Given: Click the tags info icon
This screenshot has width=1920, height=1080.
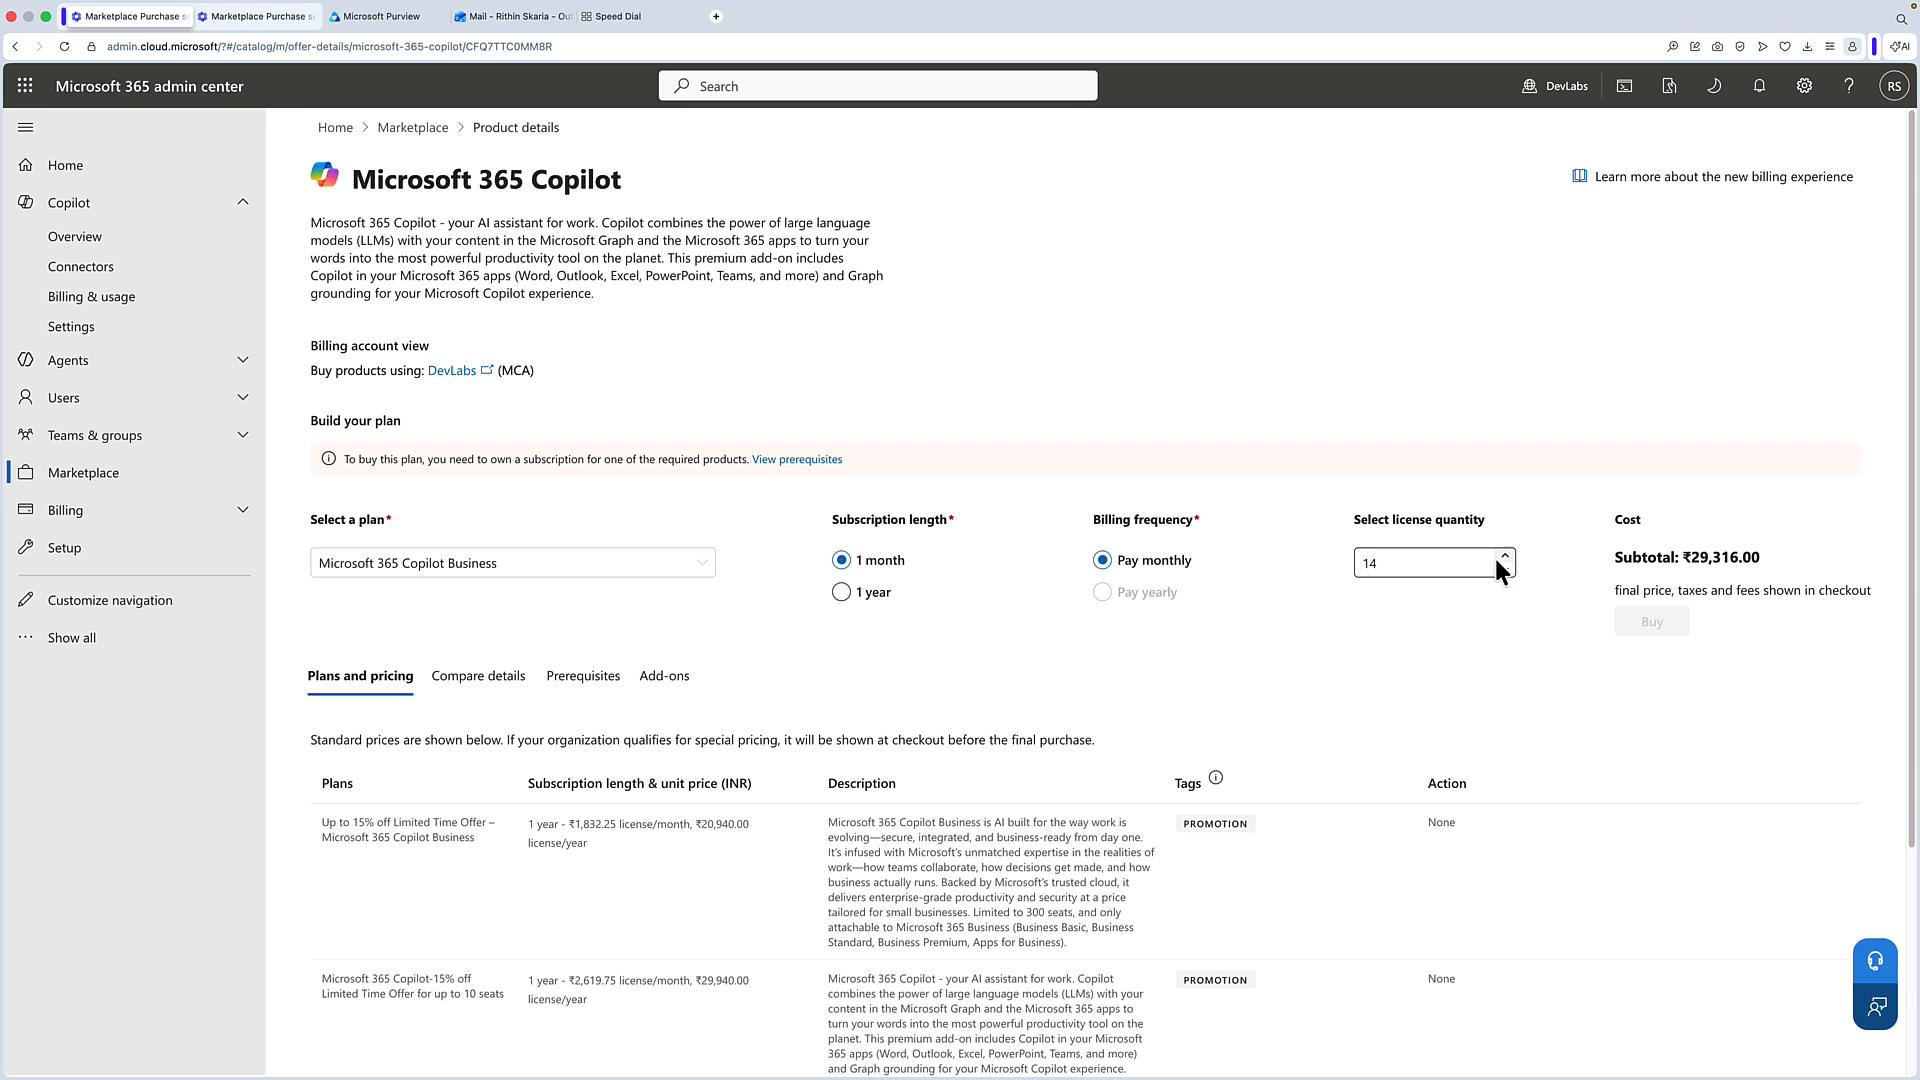Looking at the screenshot, I should pyautogui.click(x=1215, y=777).
